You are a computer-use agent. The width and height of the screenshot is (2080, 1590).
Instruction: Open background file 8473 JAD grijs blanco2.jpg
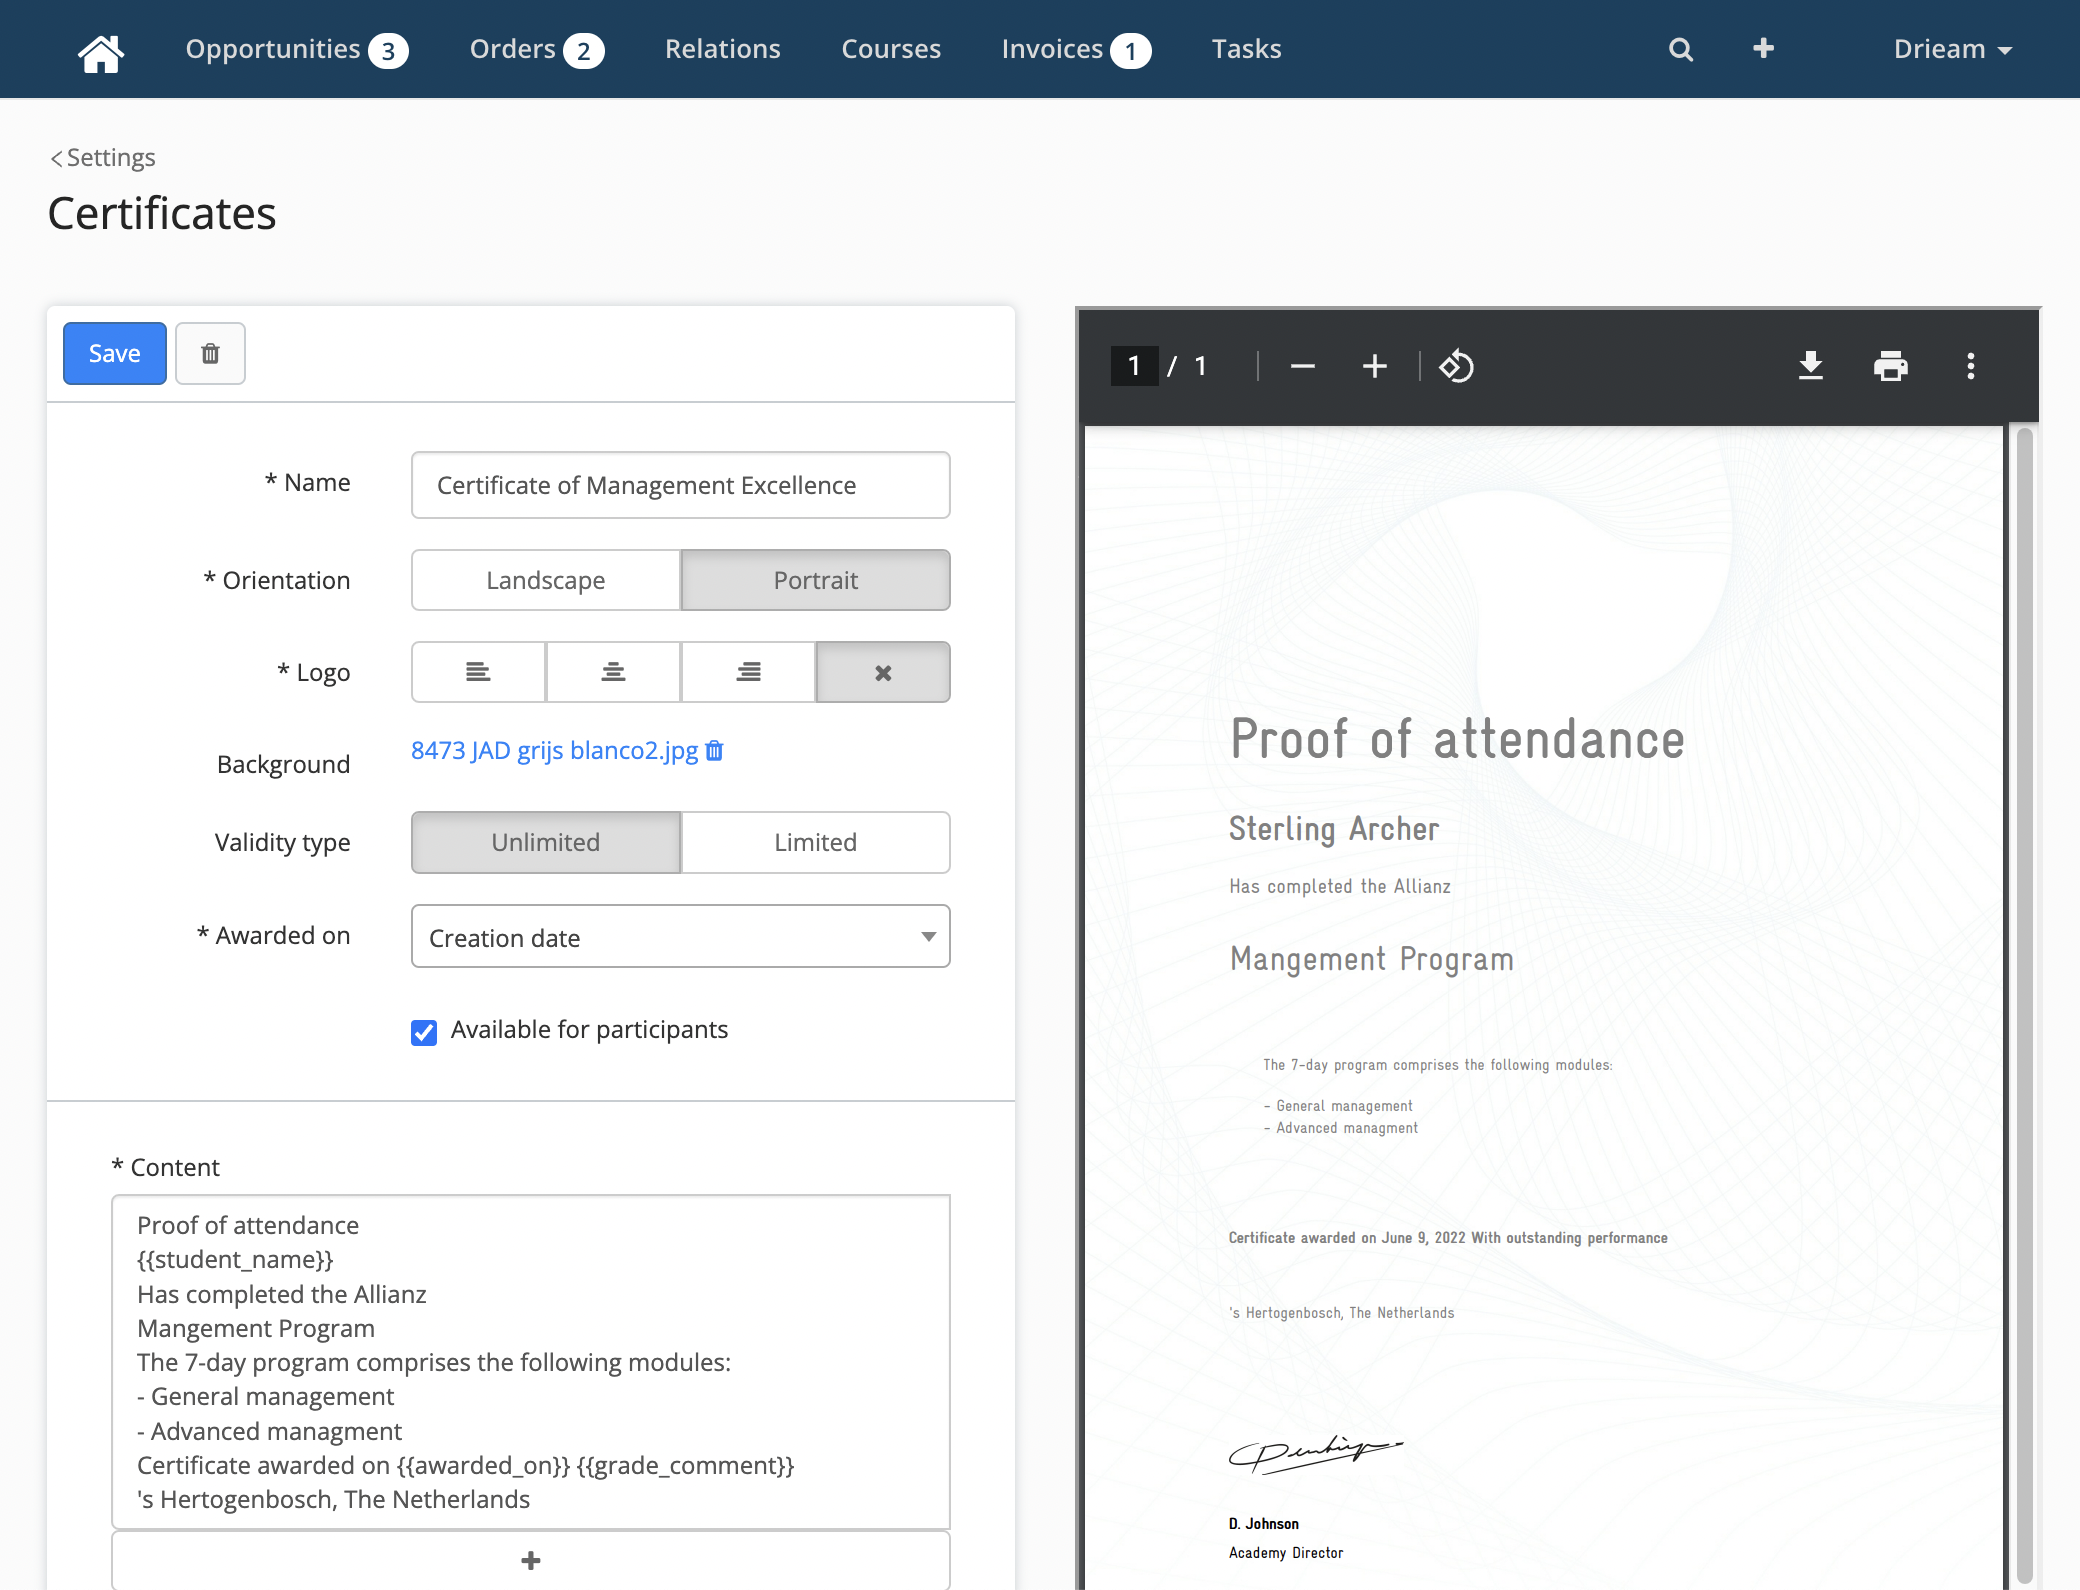(554, 750)
